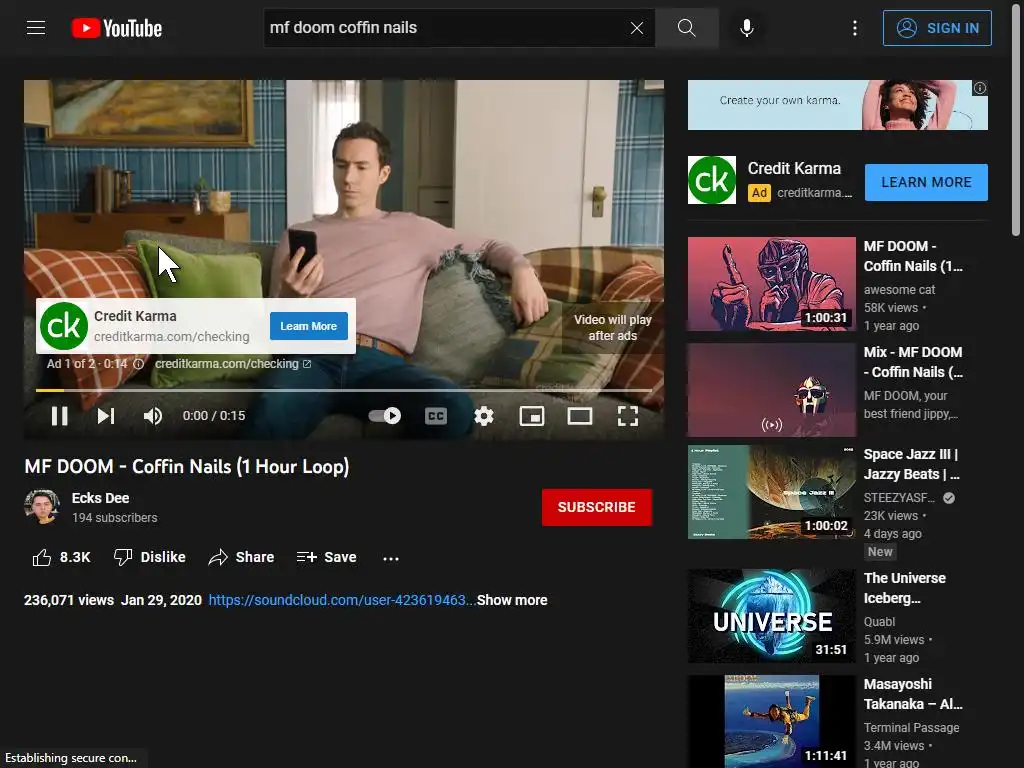Dislike the video

pyautogui.click(x=150, y=557)
